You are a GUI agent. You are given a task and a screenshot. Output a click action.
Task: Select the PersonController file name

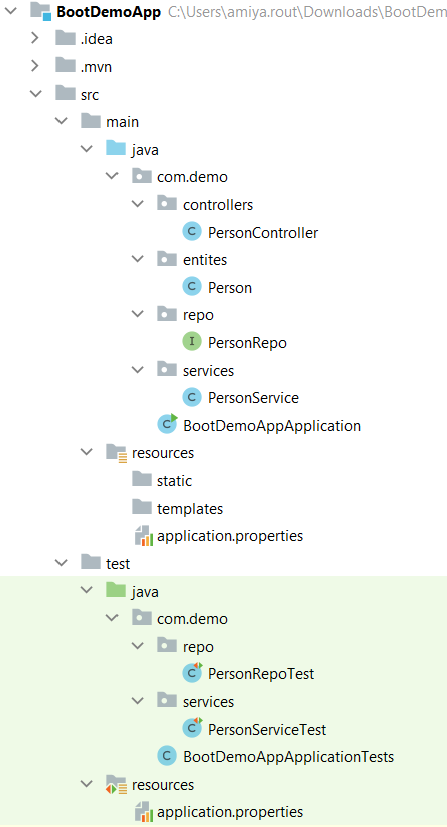click(x=263, y=233)
